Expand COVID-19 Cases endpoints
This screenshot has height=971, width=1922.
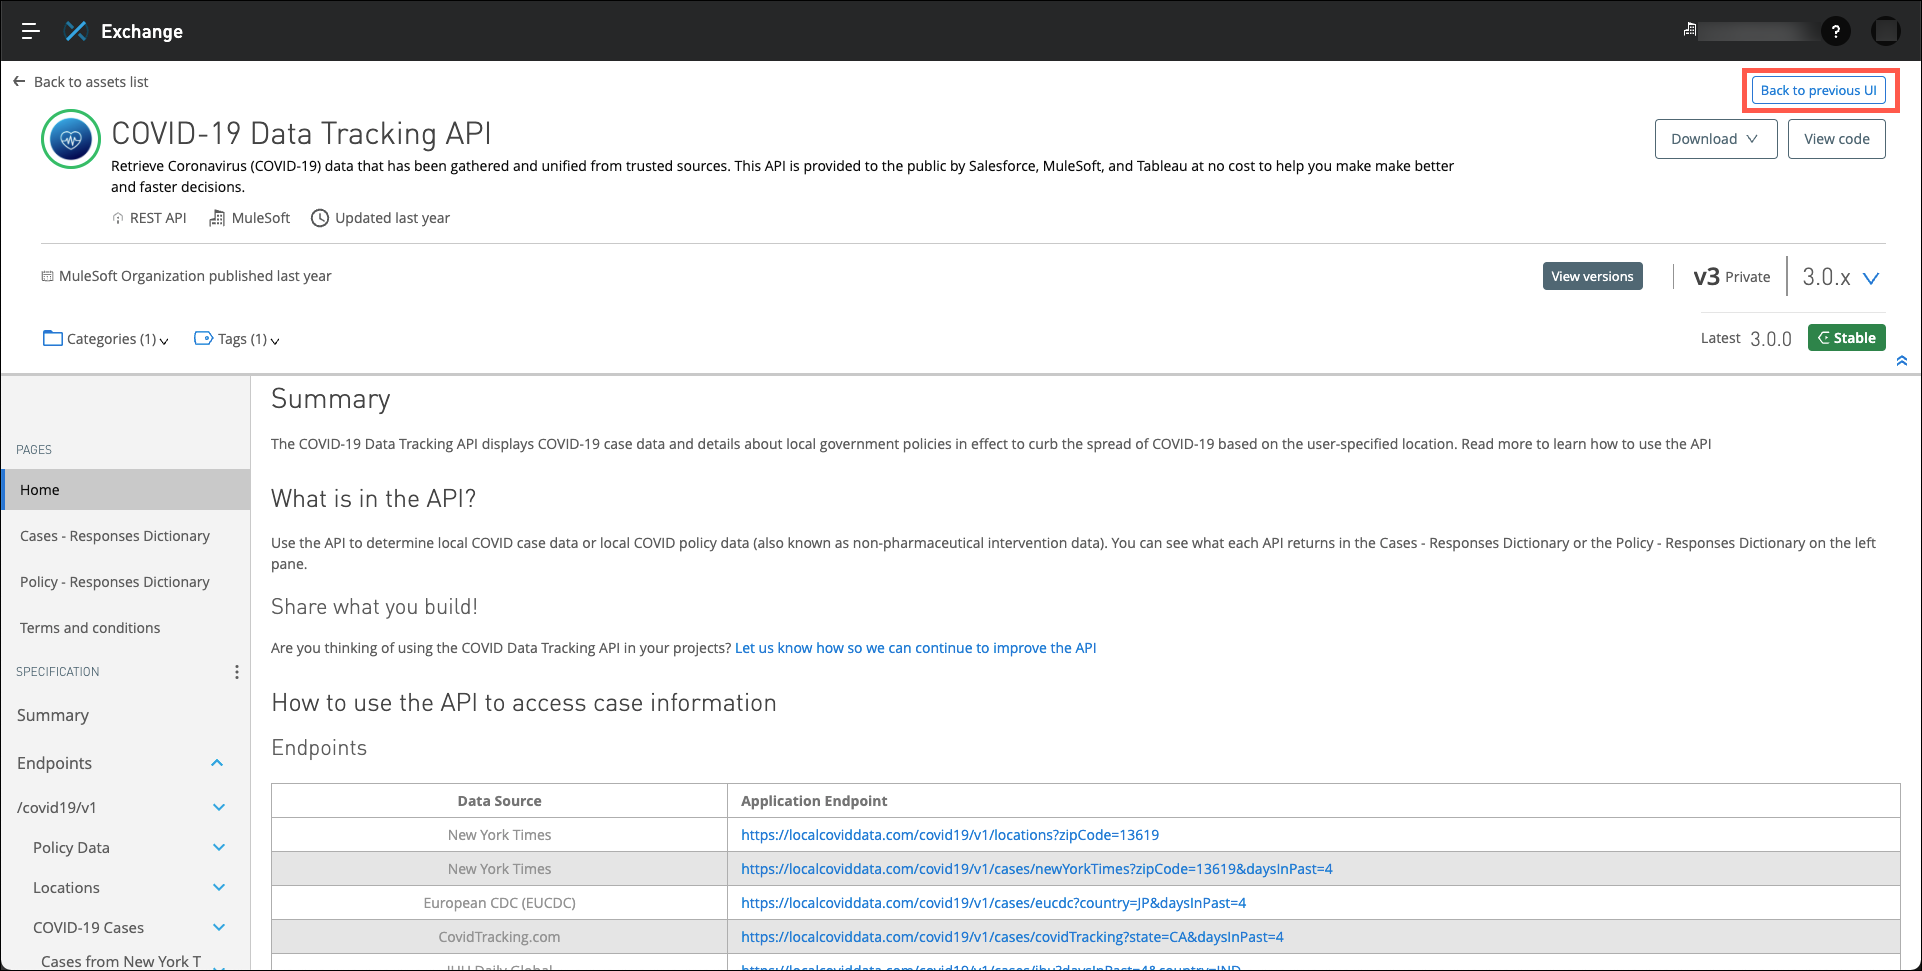click(219, 927)
